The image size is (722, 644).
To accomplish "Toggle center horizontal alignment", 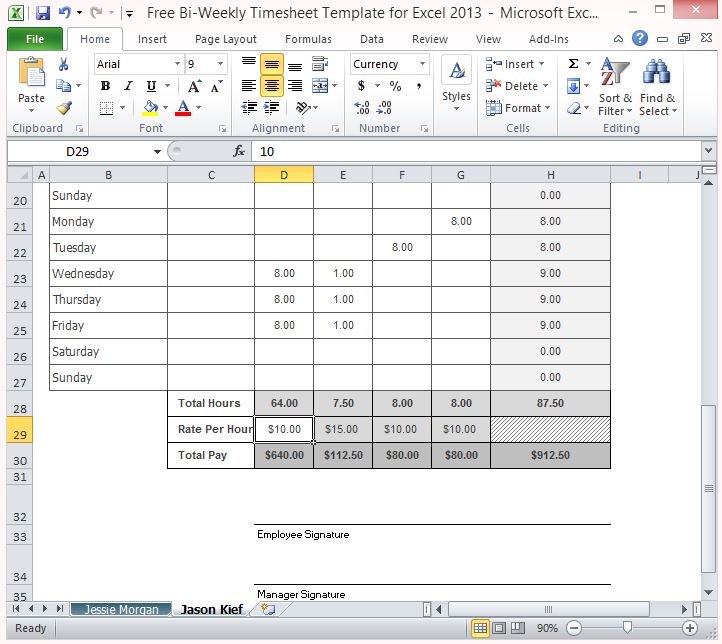I will click(x=271, y=86).
